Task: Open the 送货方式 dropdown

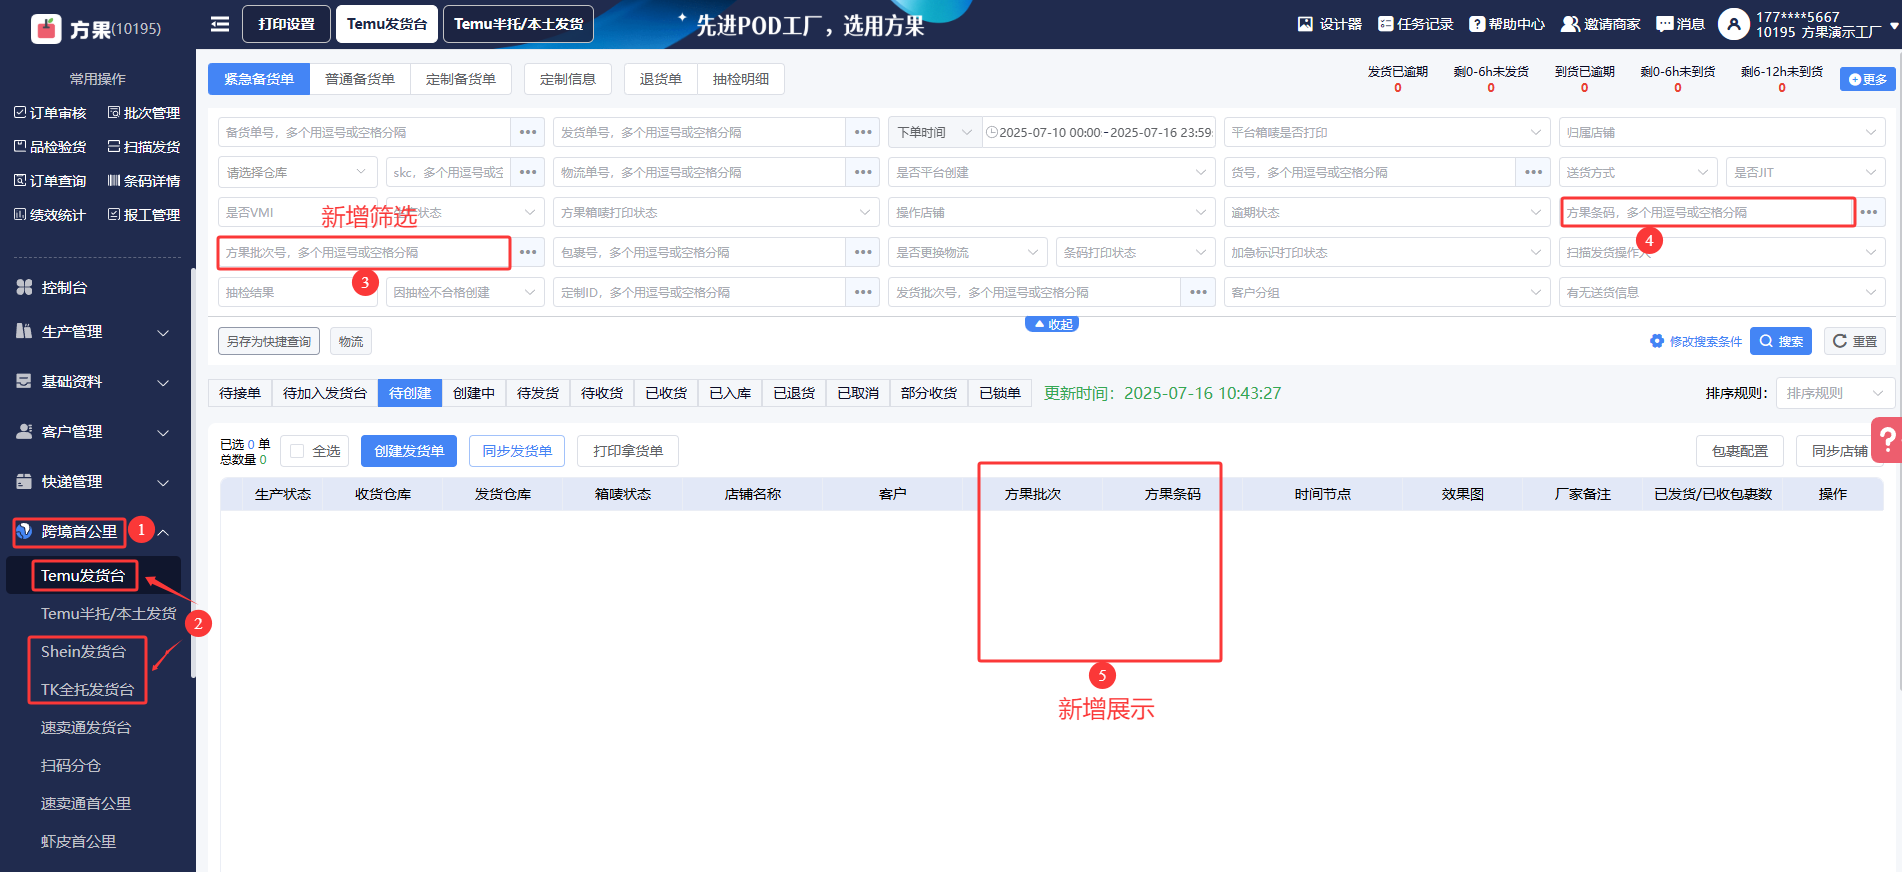Action: coord(1638,172)
